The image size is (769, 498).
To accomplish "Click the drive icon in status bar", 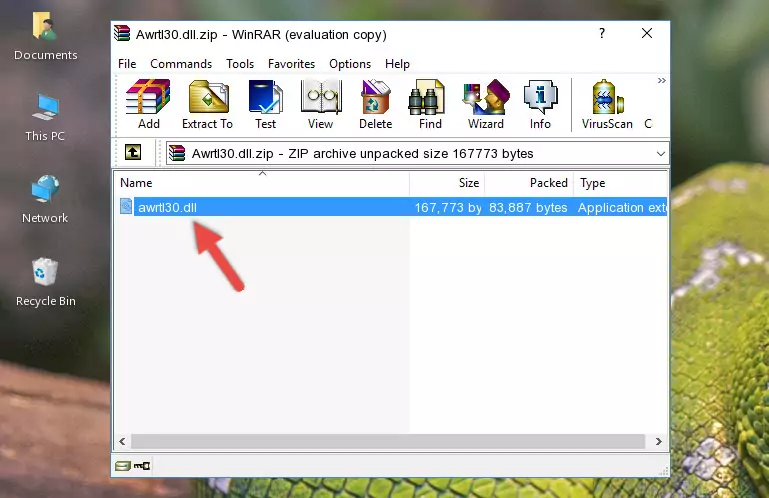I will pyautogui.click(x=123, y=465).
